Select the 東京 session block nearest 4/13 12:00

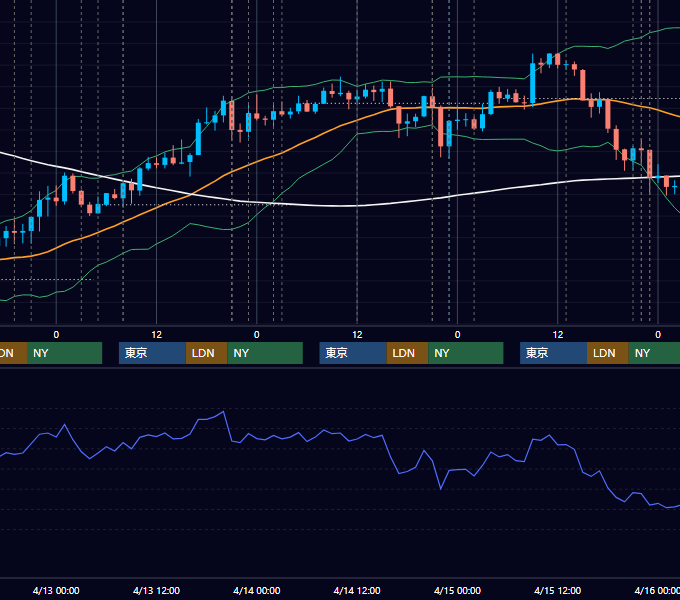(152, 353)
